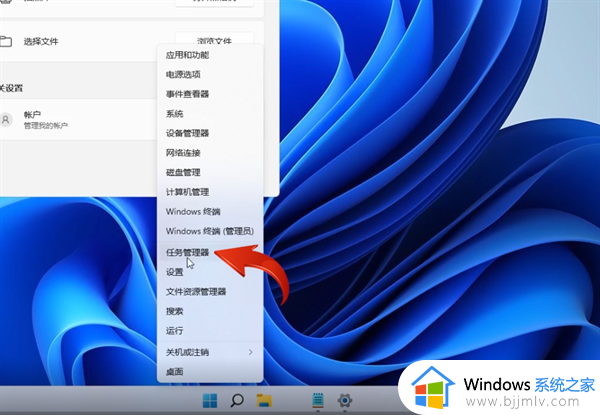Select 桌面 at menu bottom

pos(210,371)
